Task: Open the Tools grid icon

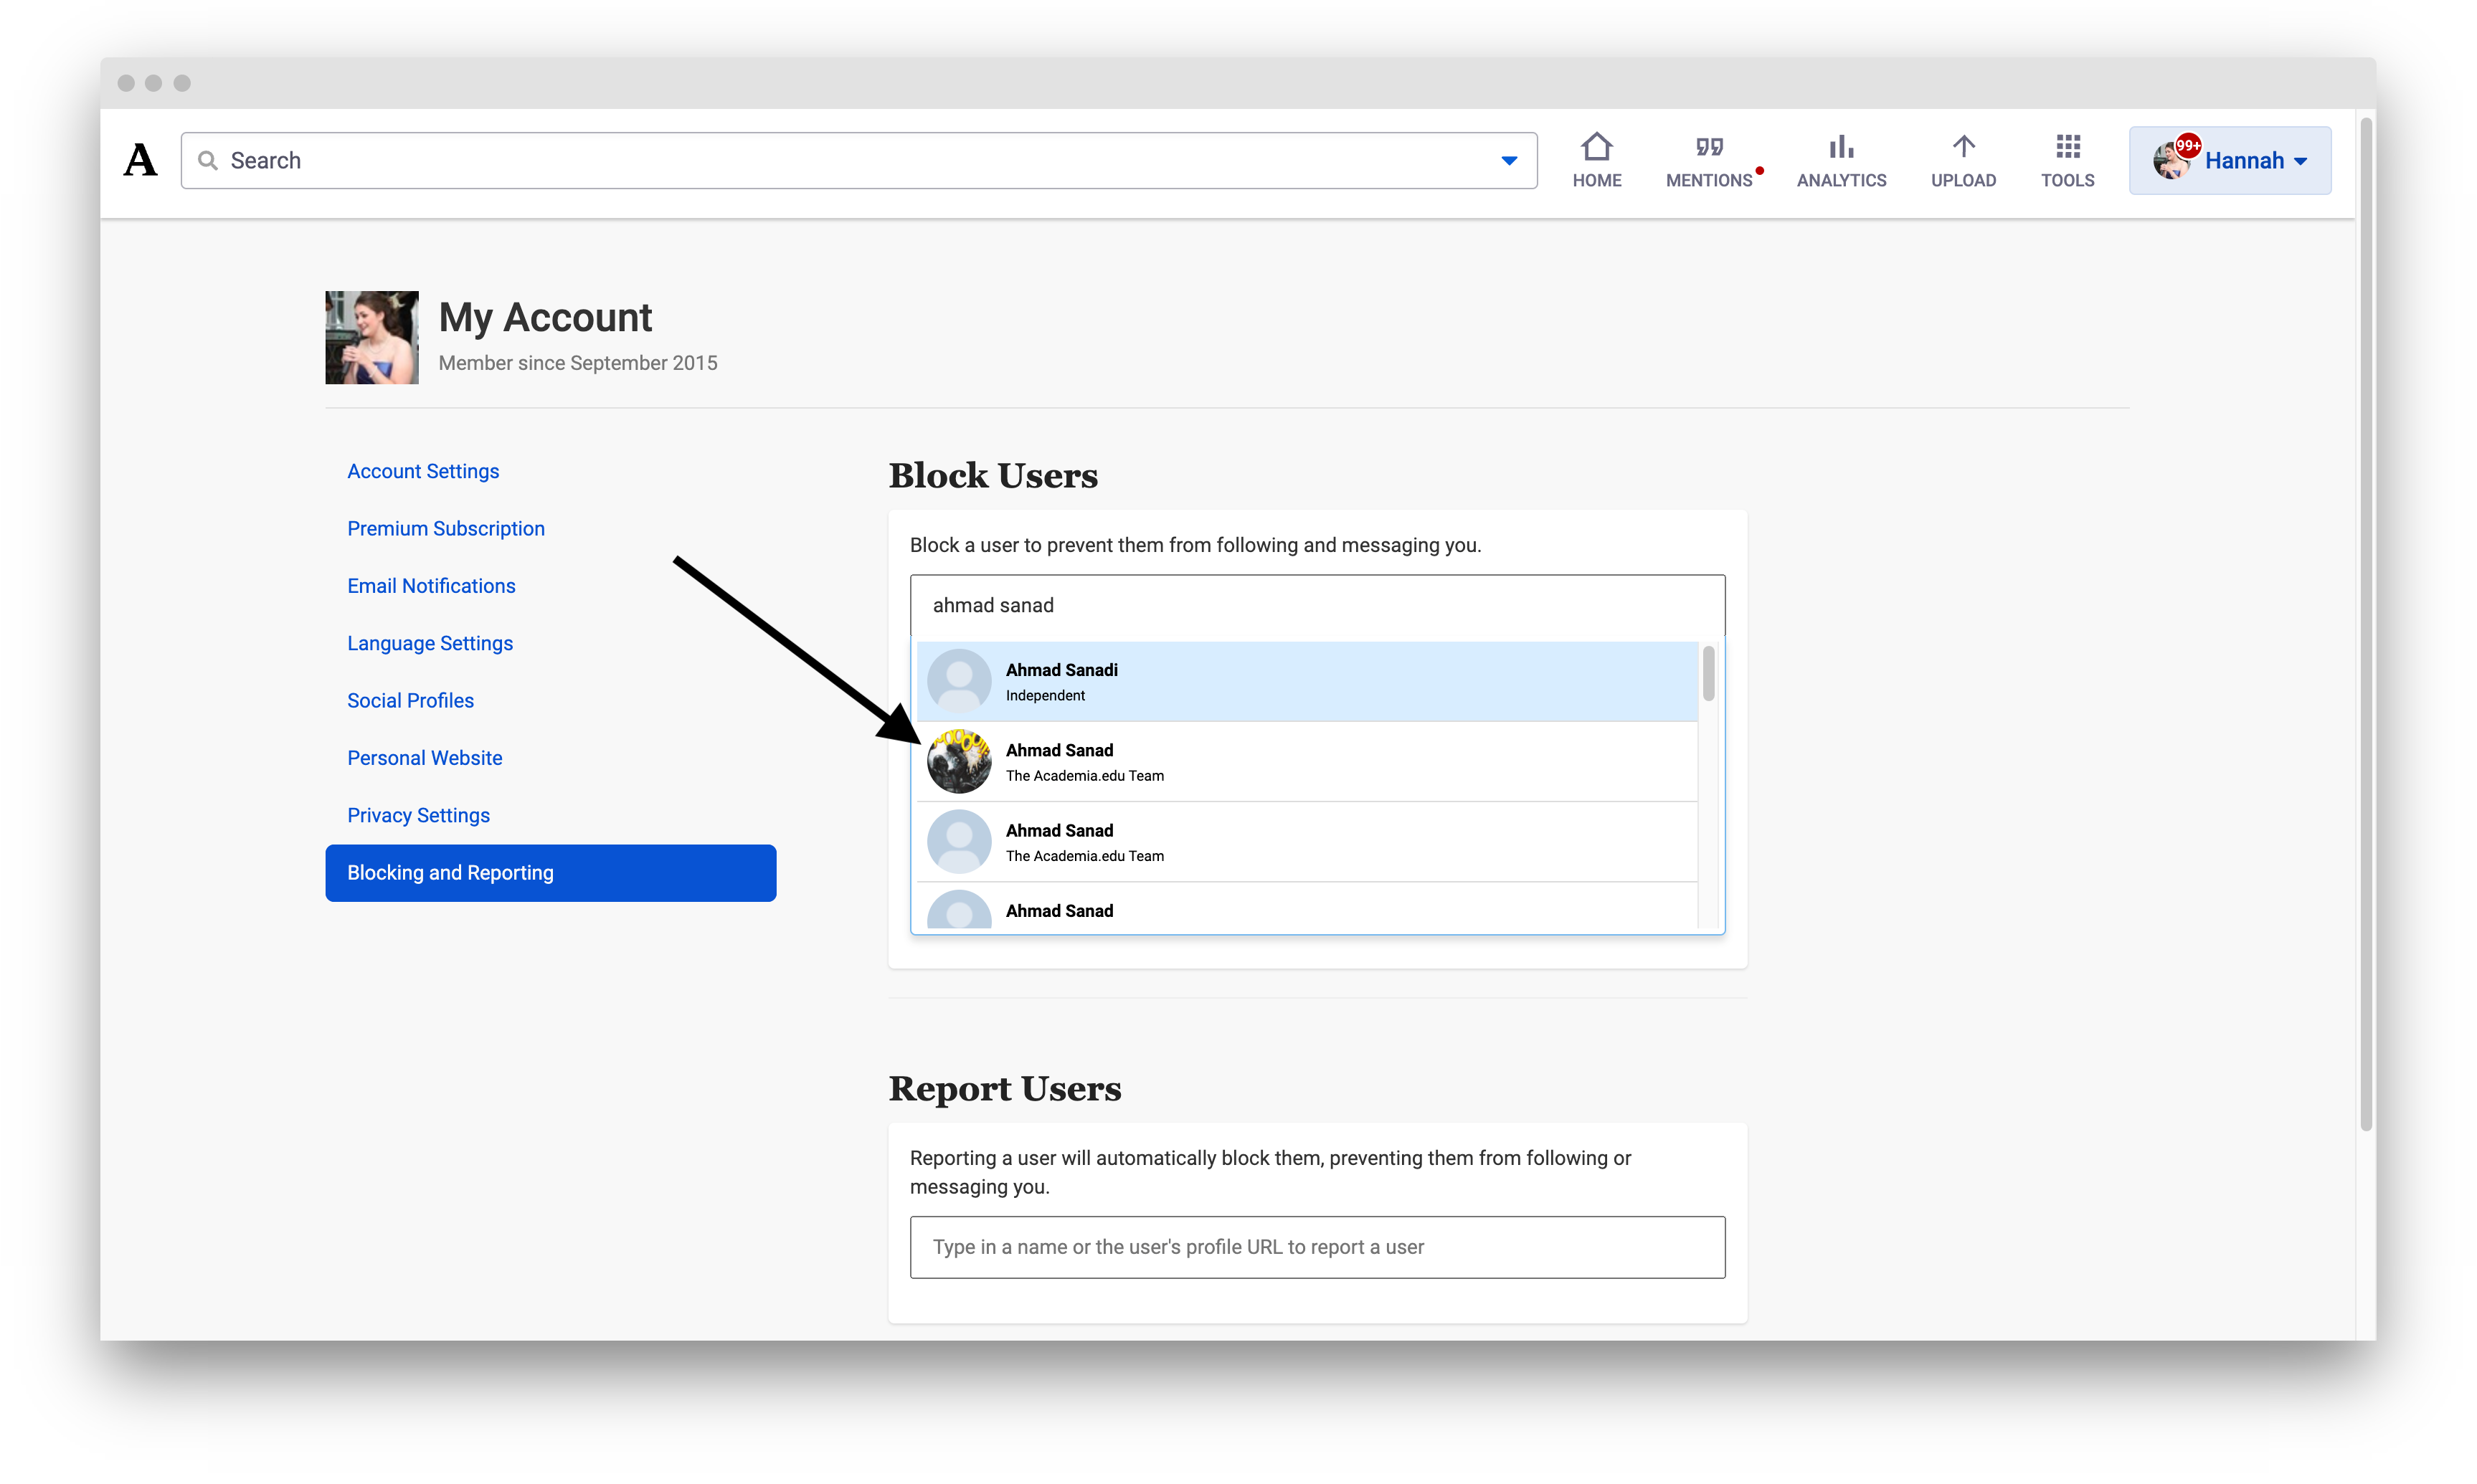Action: tap(2068, 147)
